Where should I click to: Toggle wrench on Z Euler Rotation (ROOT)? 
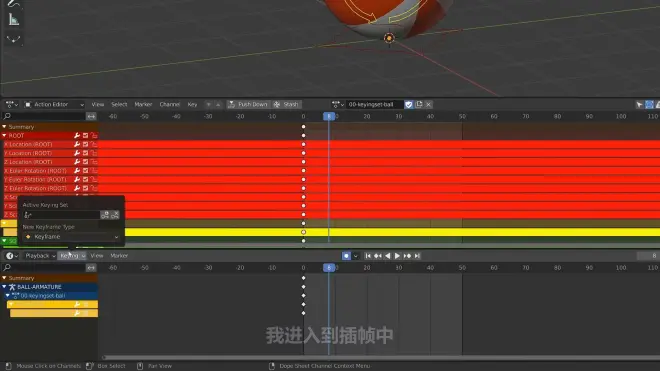(77, 188)
